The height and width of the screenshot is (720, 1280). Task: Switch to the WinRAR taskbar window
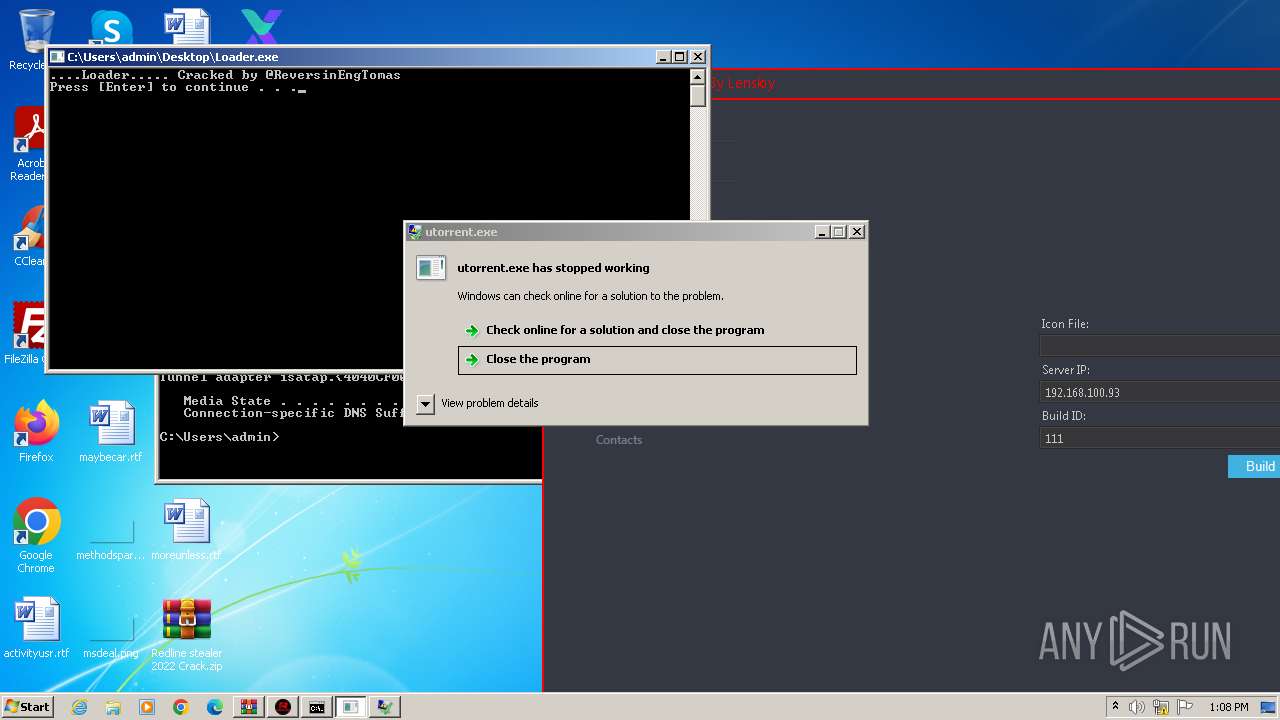(x=249, y=707)
